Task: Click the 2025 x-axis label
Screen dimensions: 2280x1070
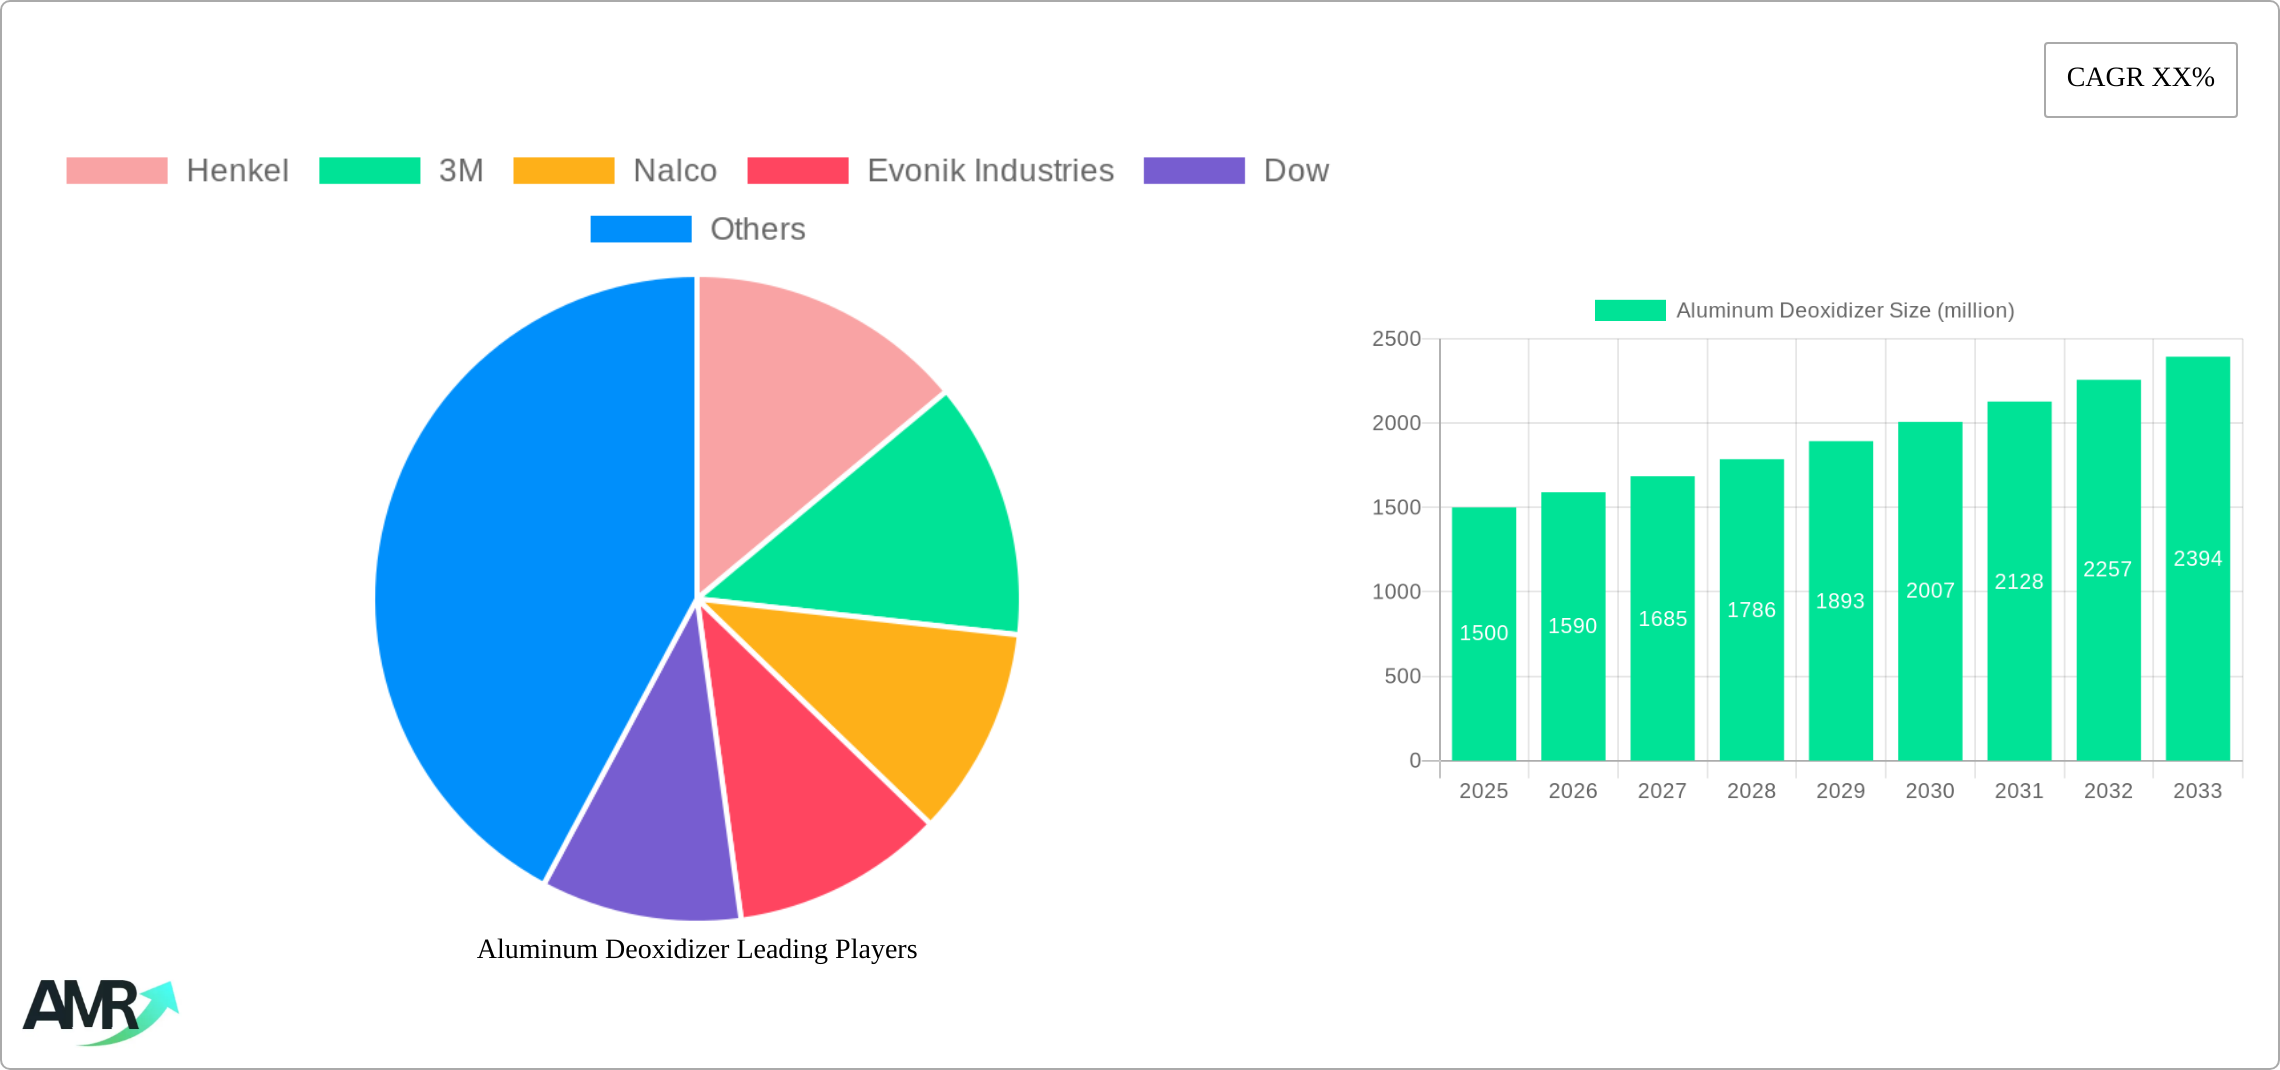Action: click(x=1484, y=791)
